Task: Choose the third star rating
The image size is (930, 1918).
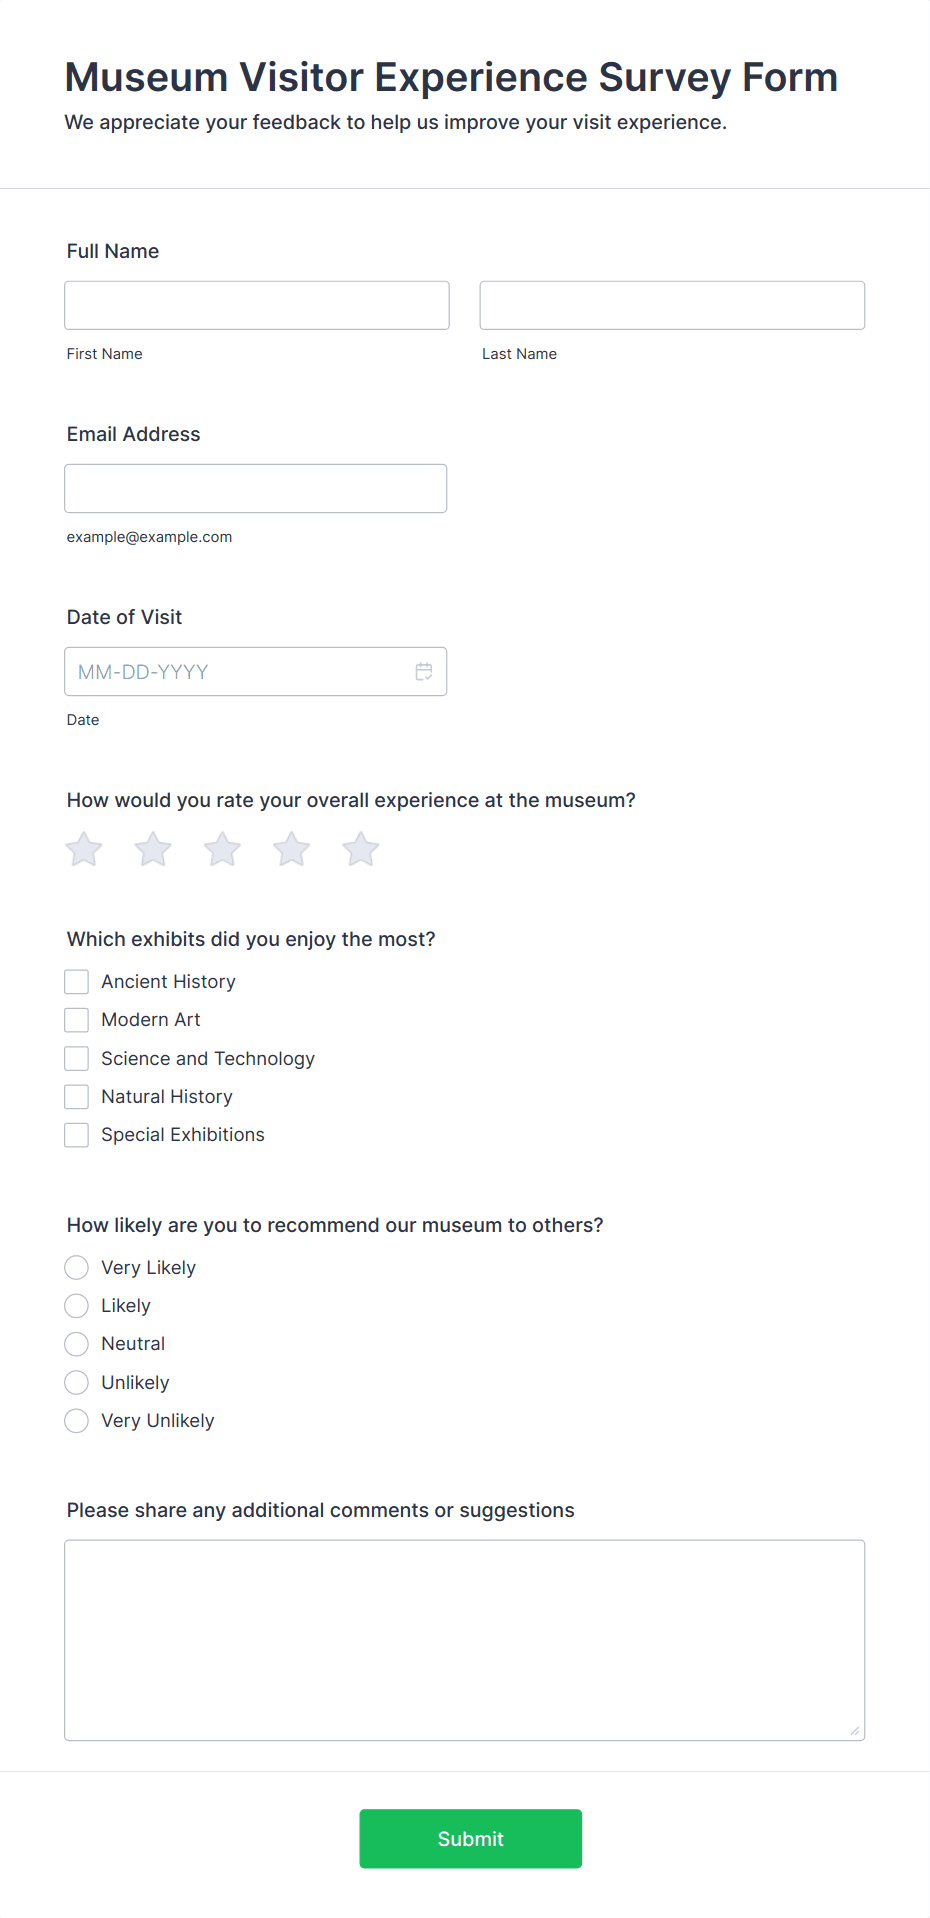Action: point(222,849)
